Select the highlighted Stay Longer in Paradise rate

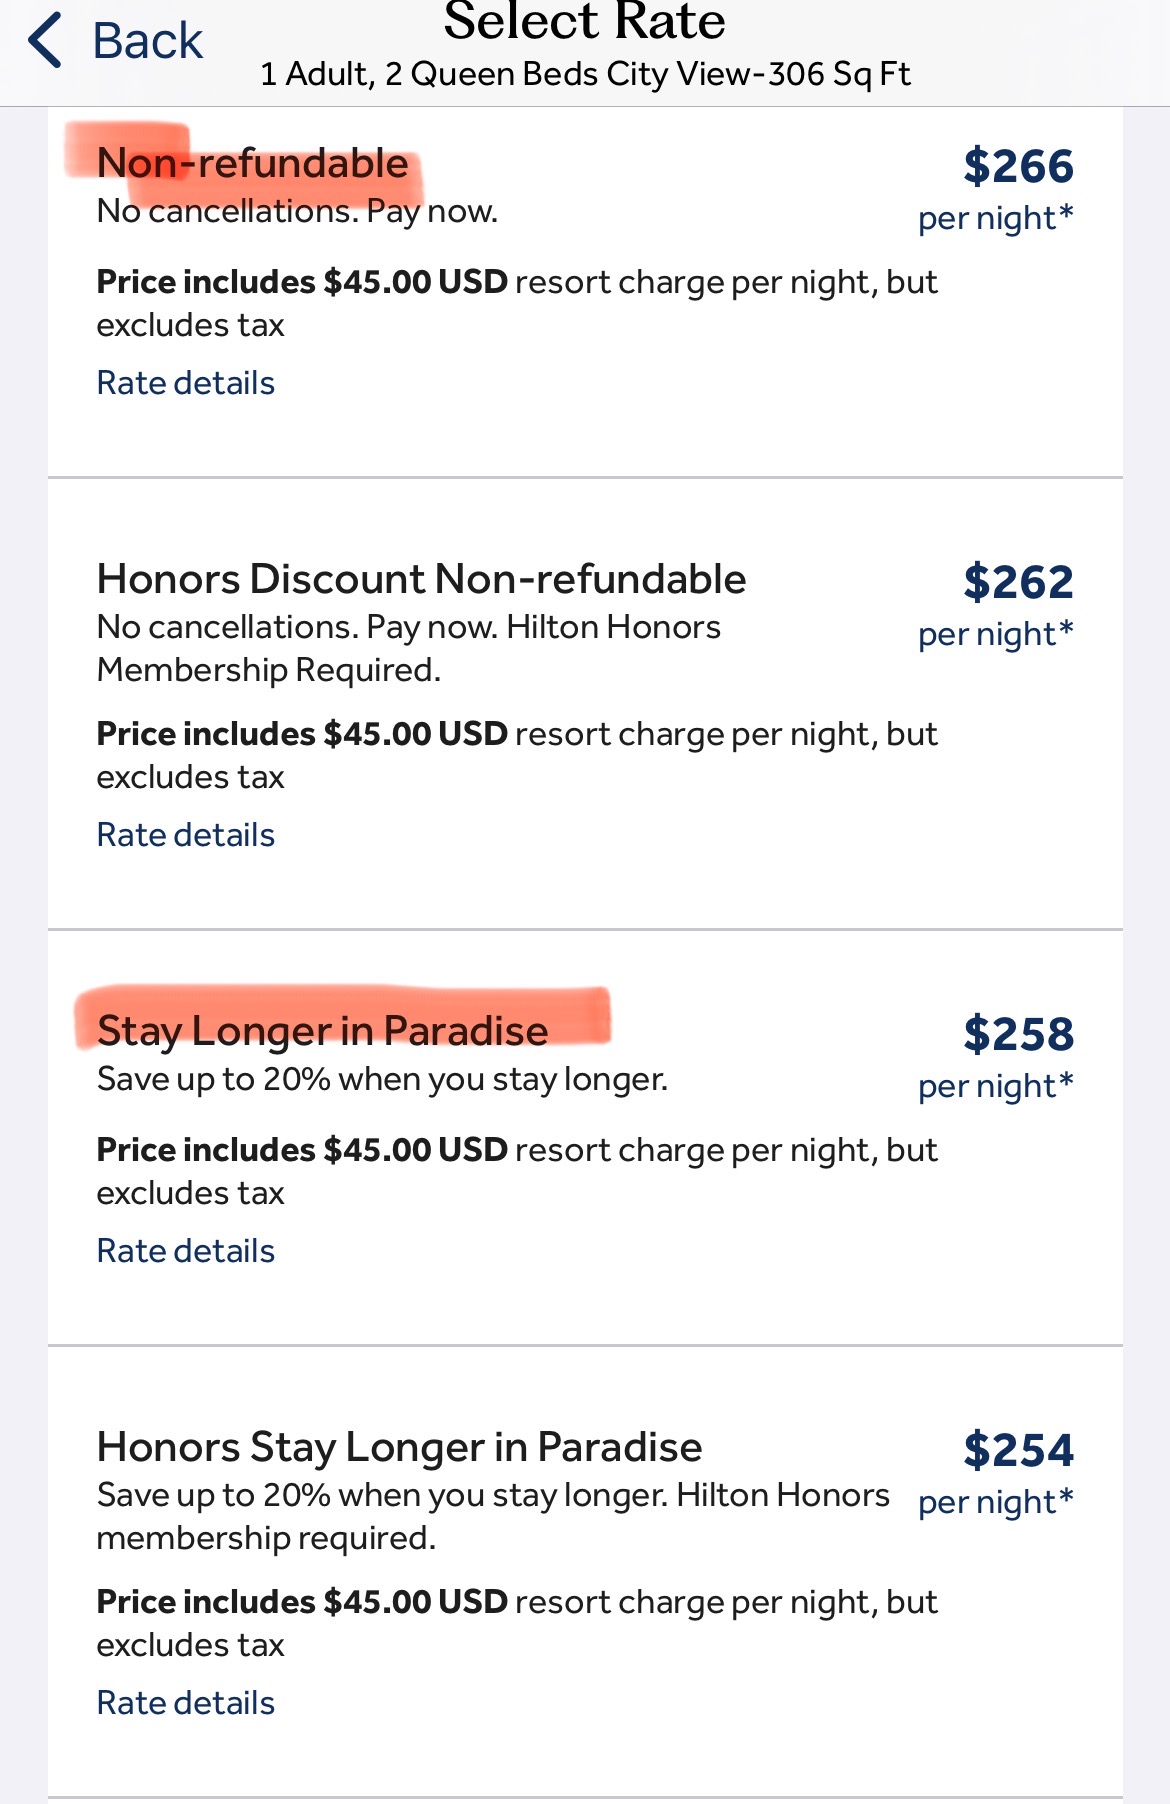pyautogui.click(x=322, y=1031)
